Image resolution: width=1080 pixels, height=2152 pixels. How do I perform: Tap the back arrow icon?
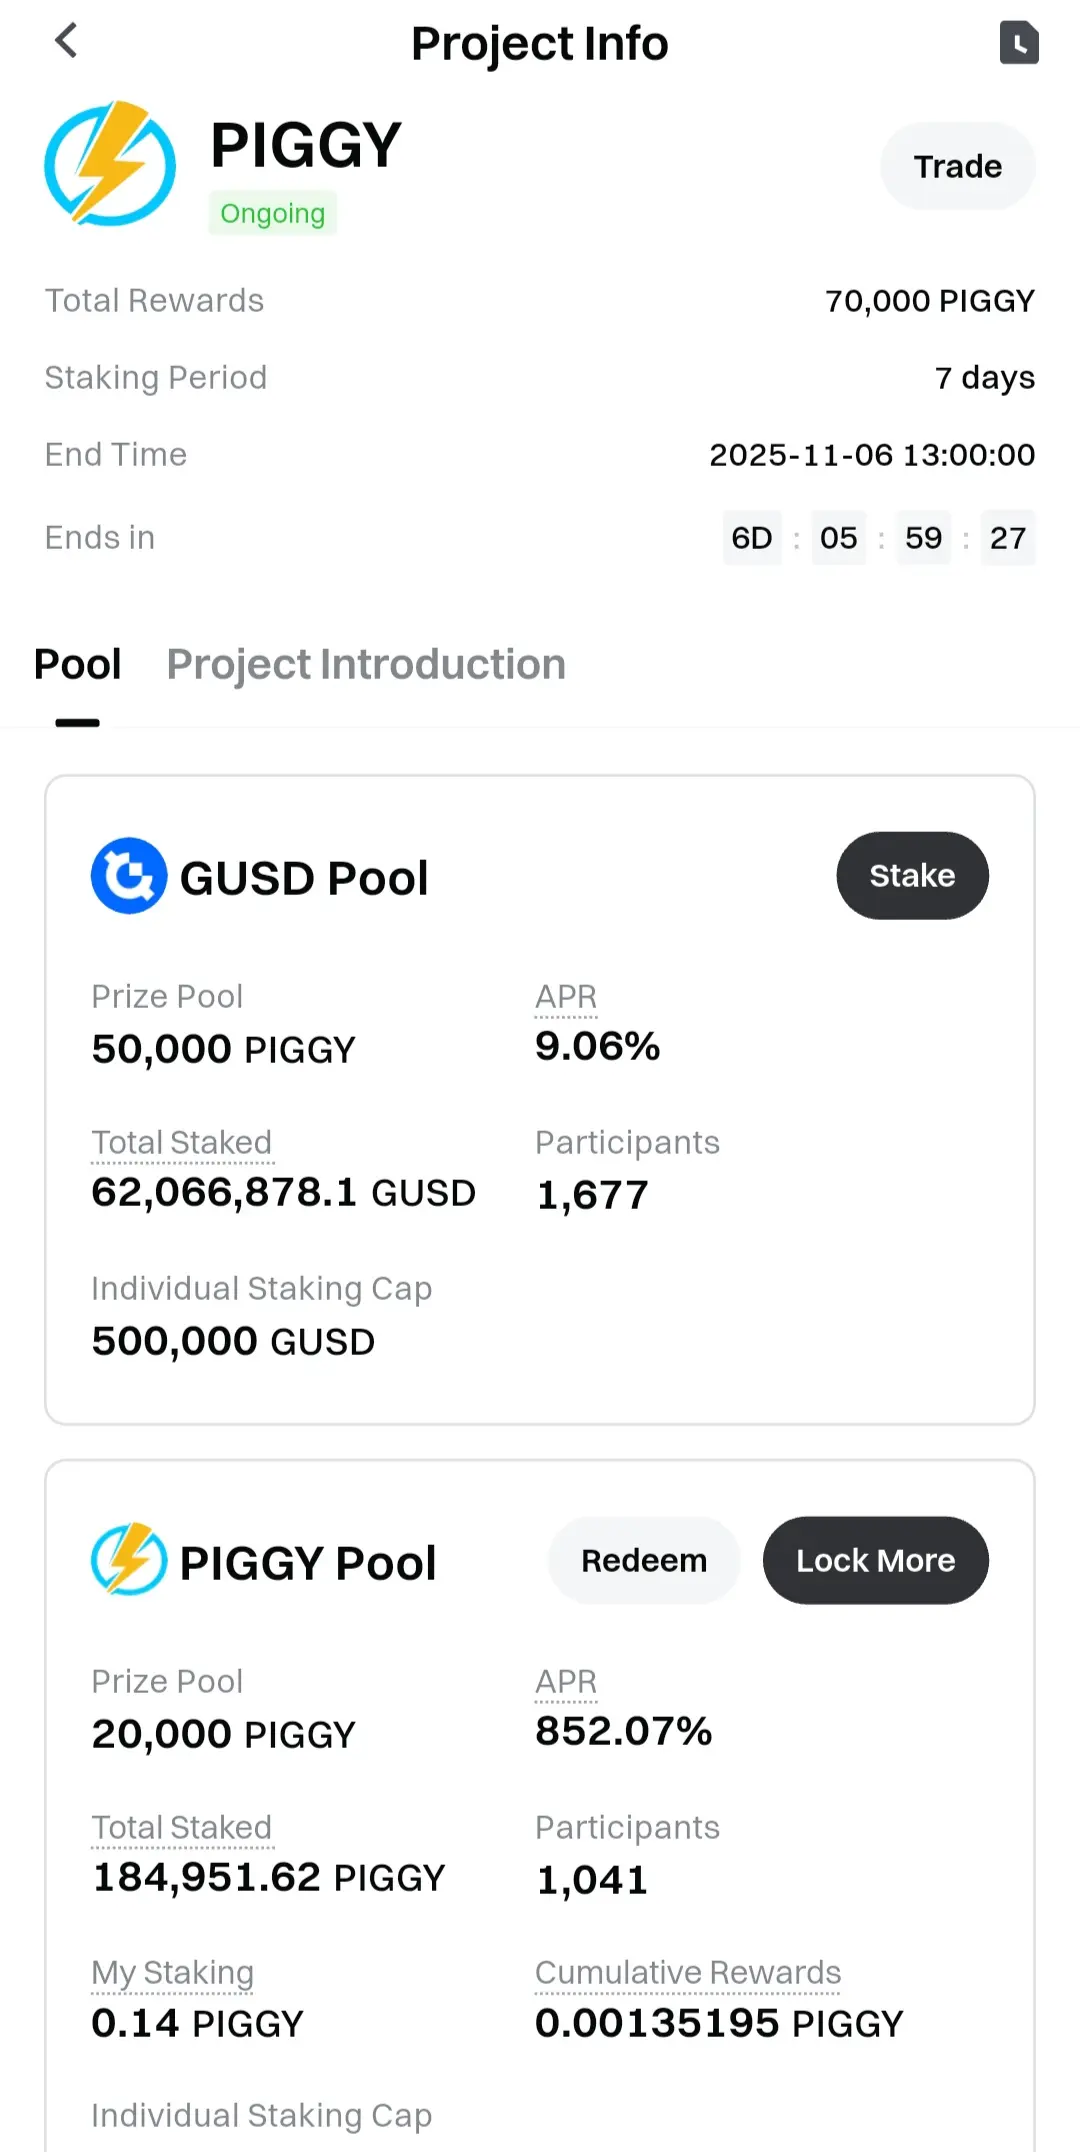pyautogui.click(x=66, y=41)
